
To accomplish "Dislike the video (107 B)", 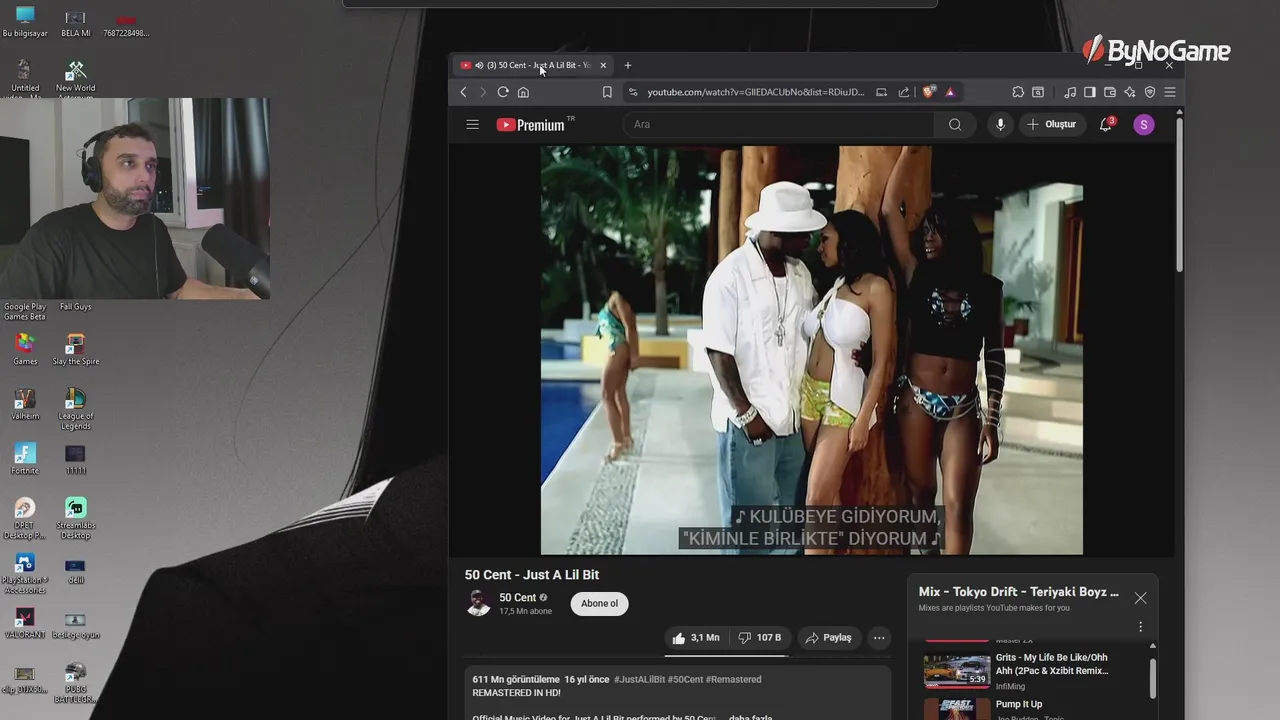I will (x=760, y=638).
